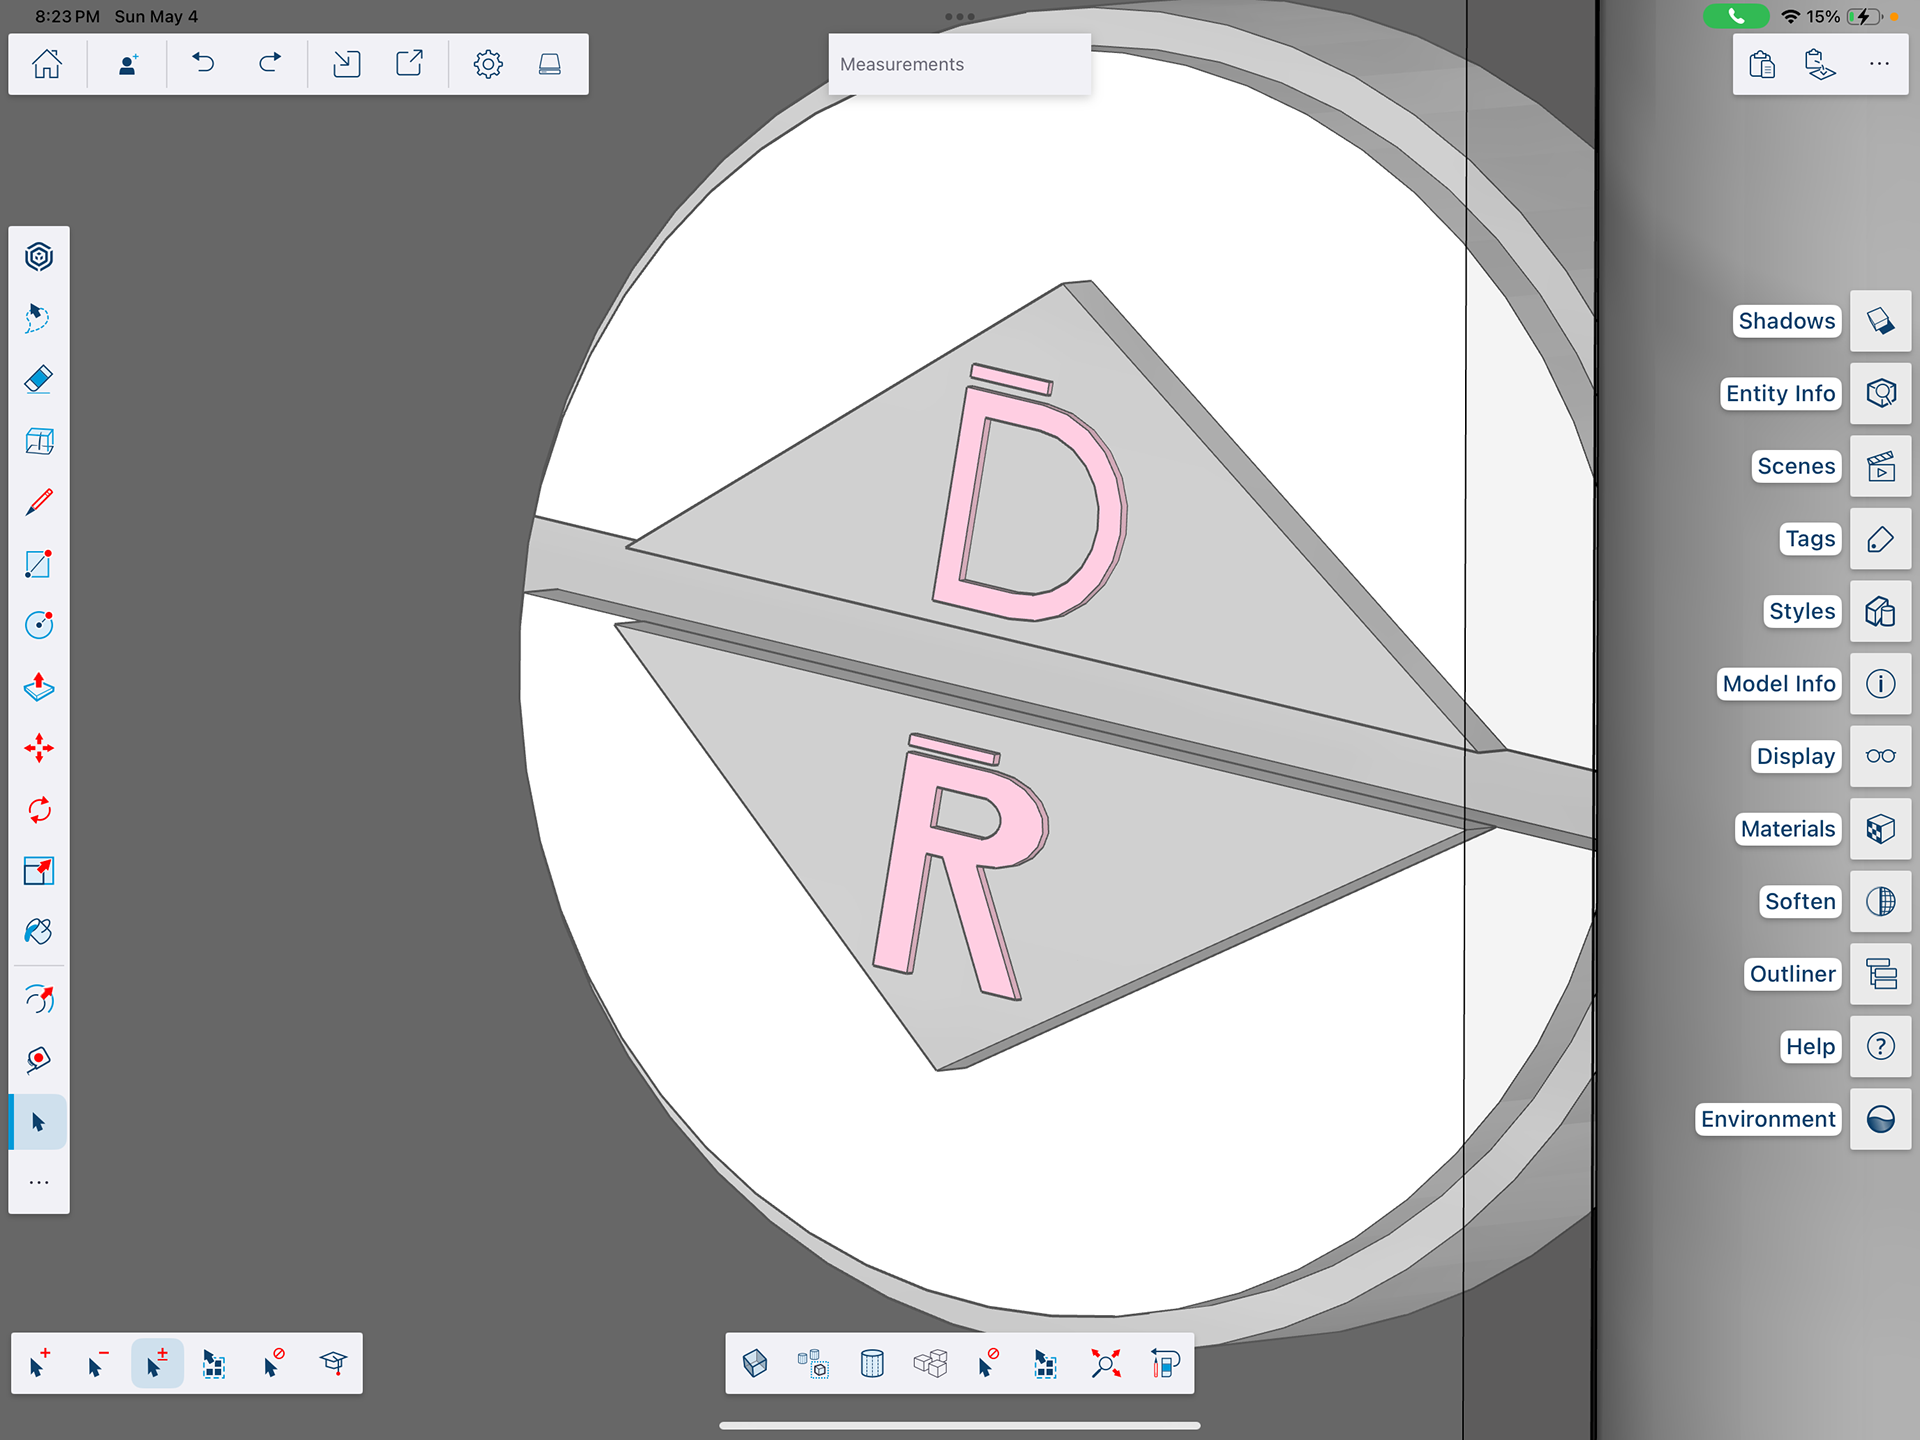
Task: Tap the Undo button
Action: click(x=203, y=64)
